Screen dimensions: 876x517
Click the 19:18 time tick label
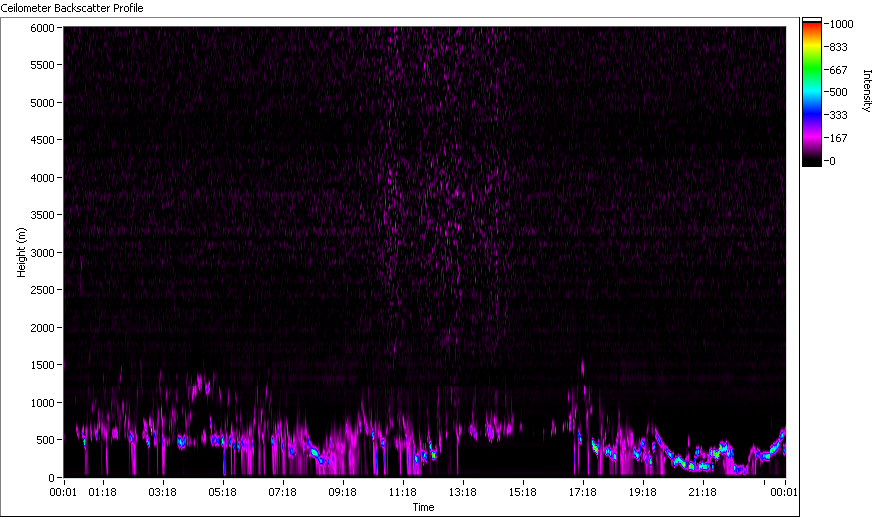pos(643,492)
